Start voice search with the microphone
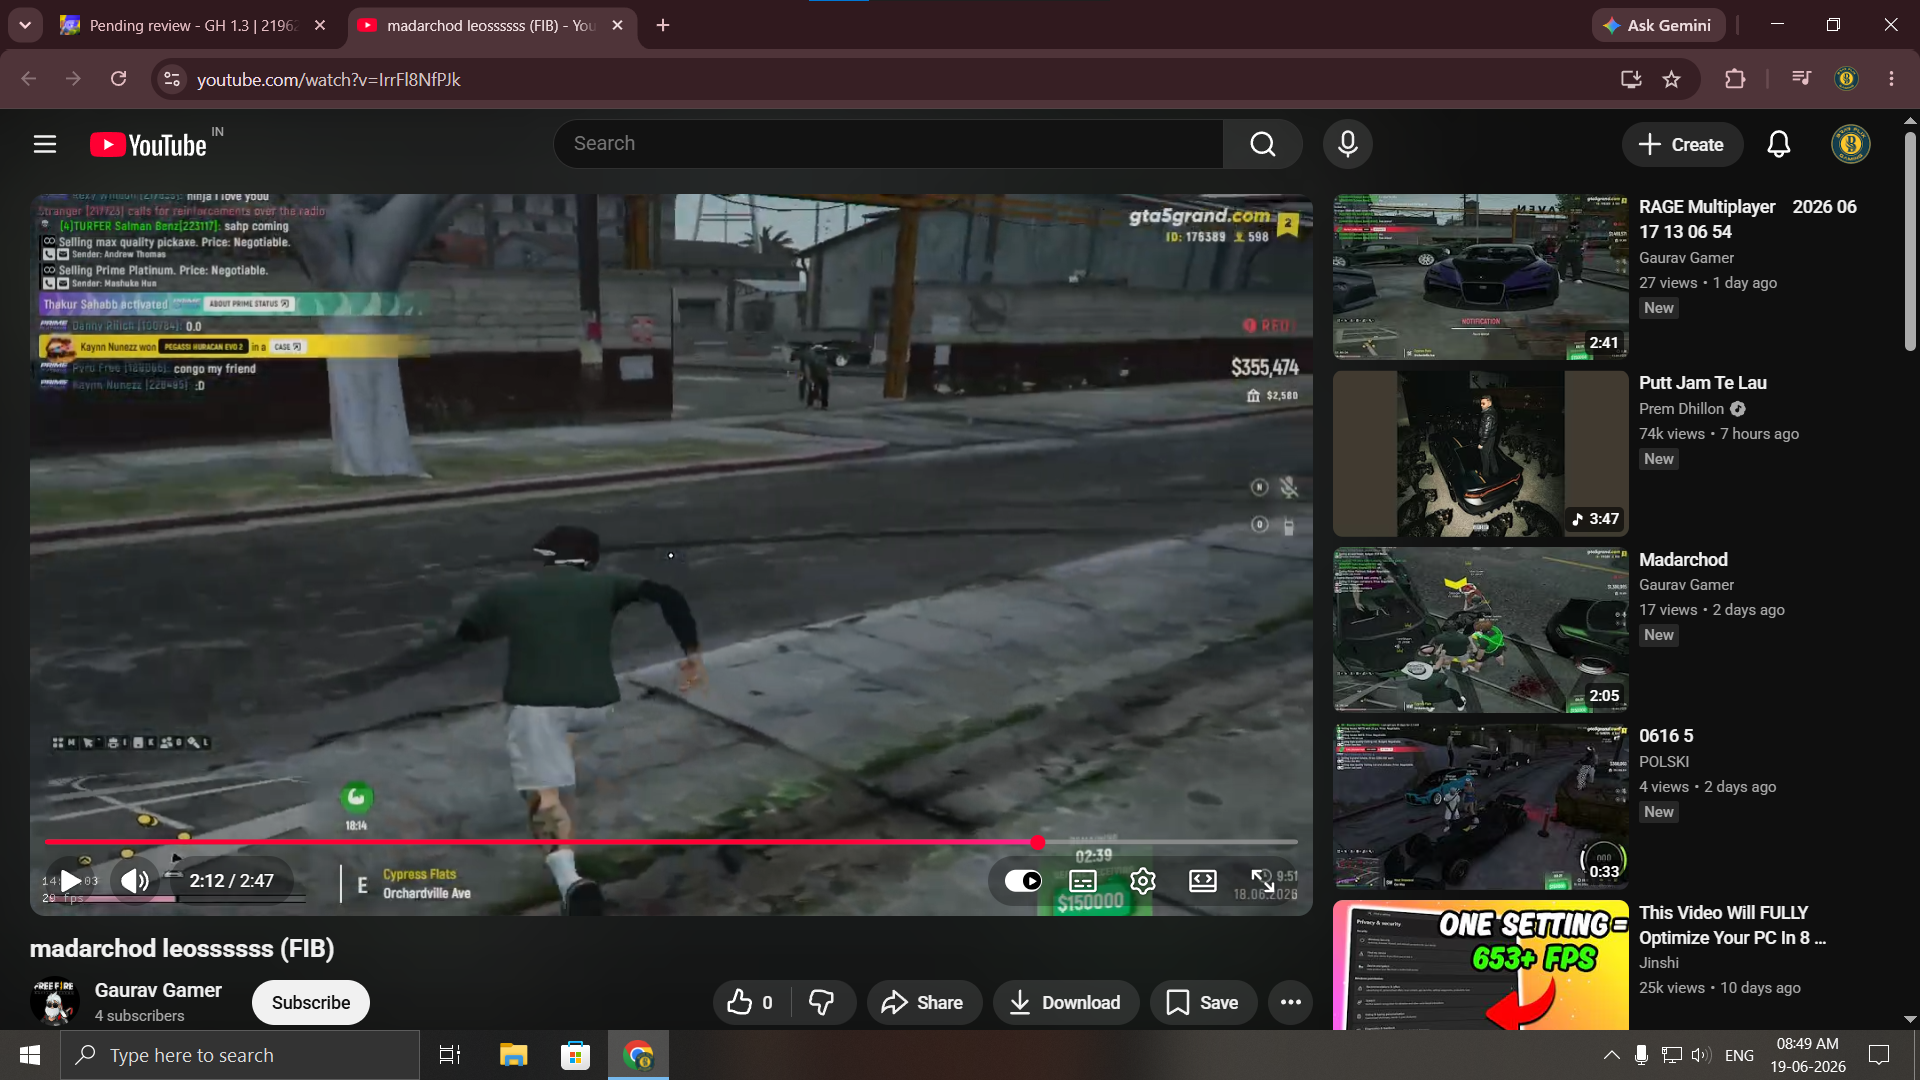This screenshot has height=1080, width=1920. (x=1348, y=144)
